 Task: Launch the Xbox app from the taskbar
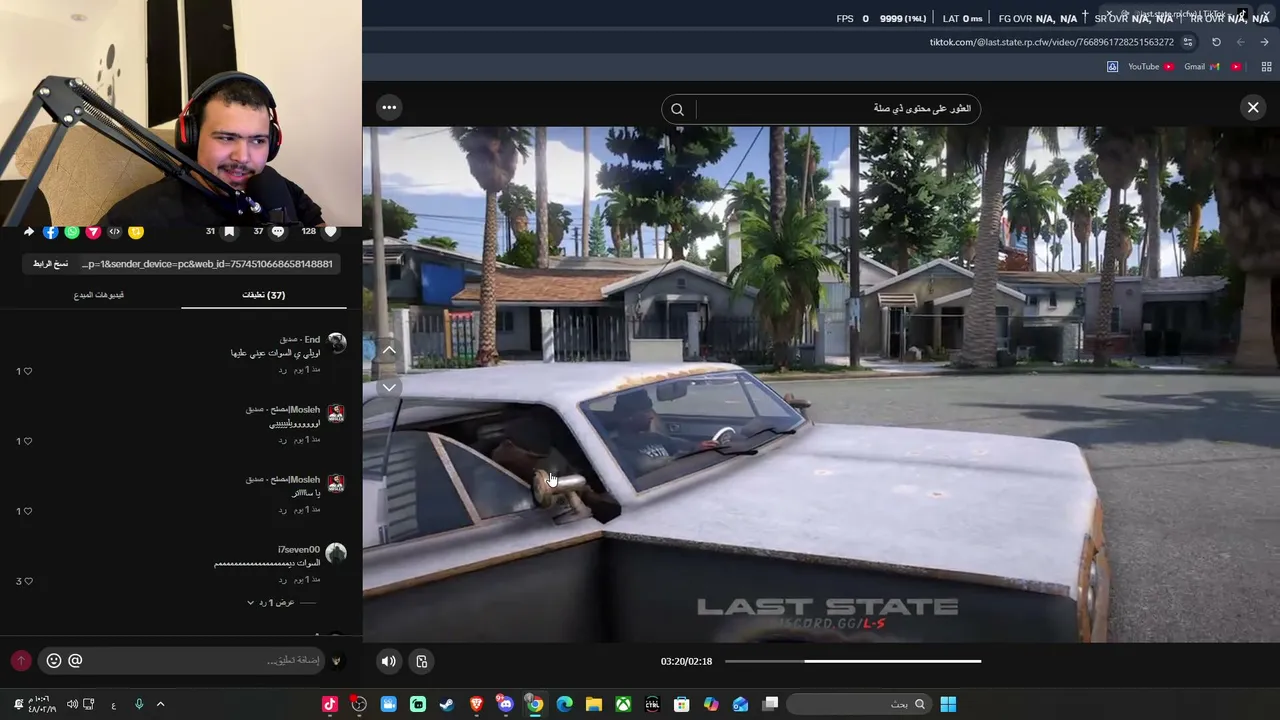point(623,704)
